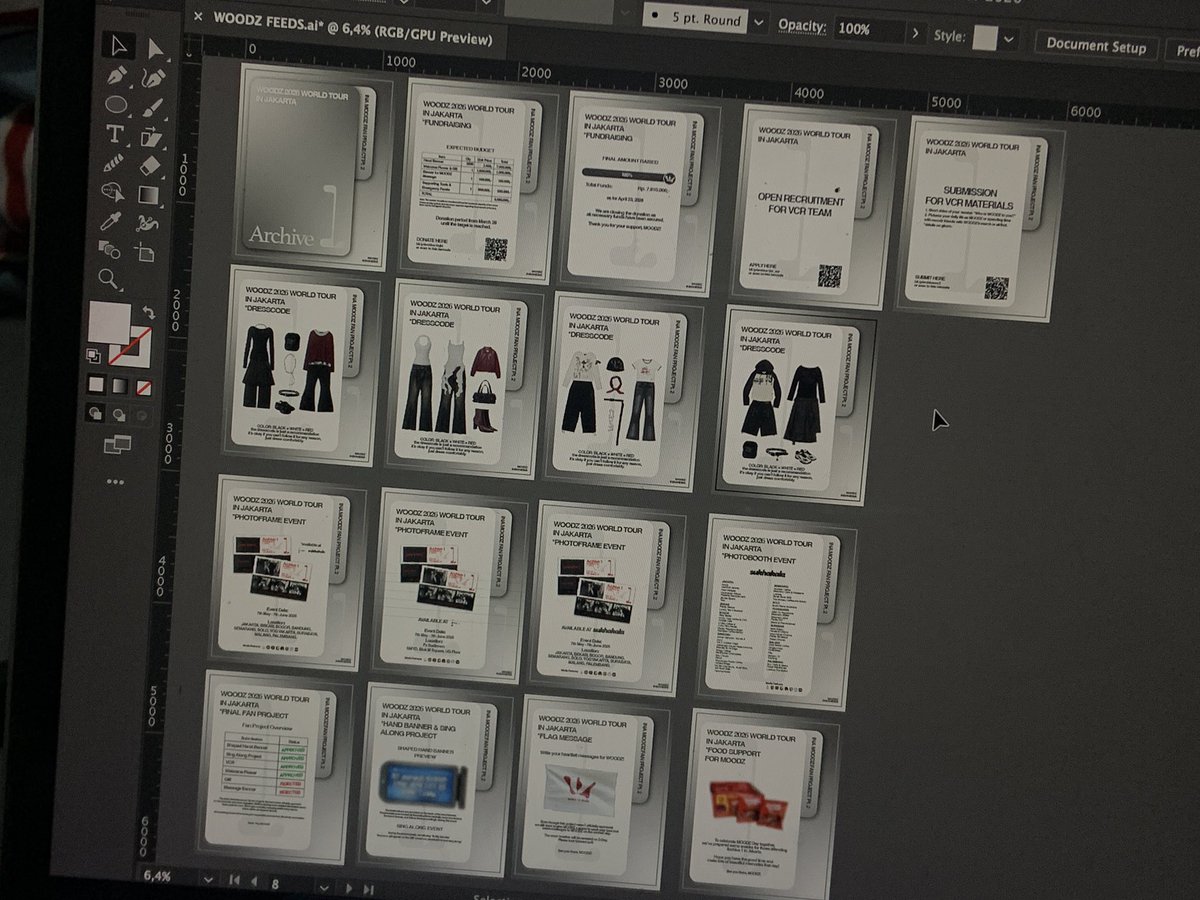Screen dimensions: 1200x900
Task: Select the Shape Builder tool
Action: (x=113, y=191)
